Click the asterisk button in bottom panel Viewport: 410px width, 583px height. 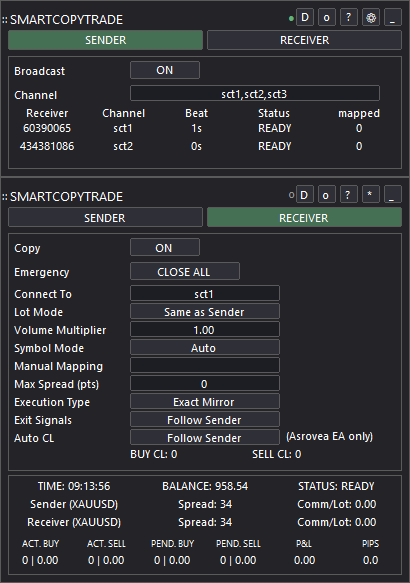(x=370, y=194)
